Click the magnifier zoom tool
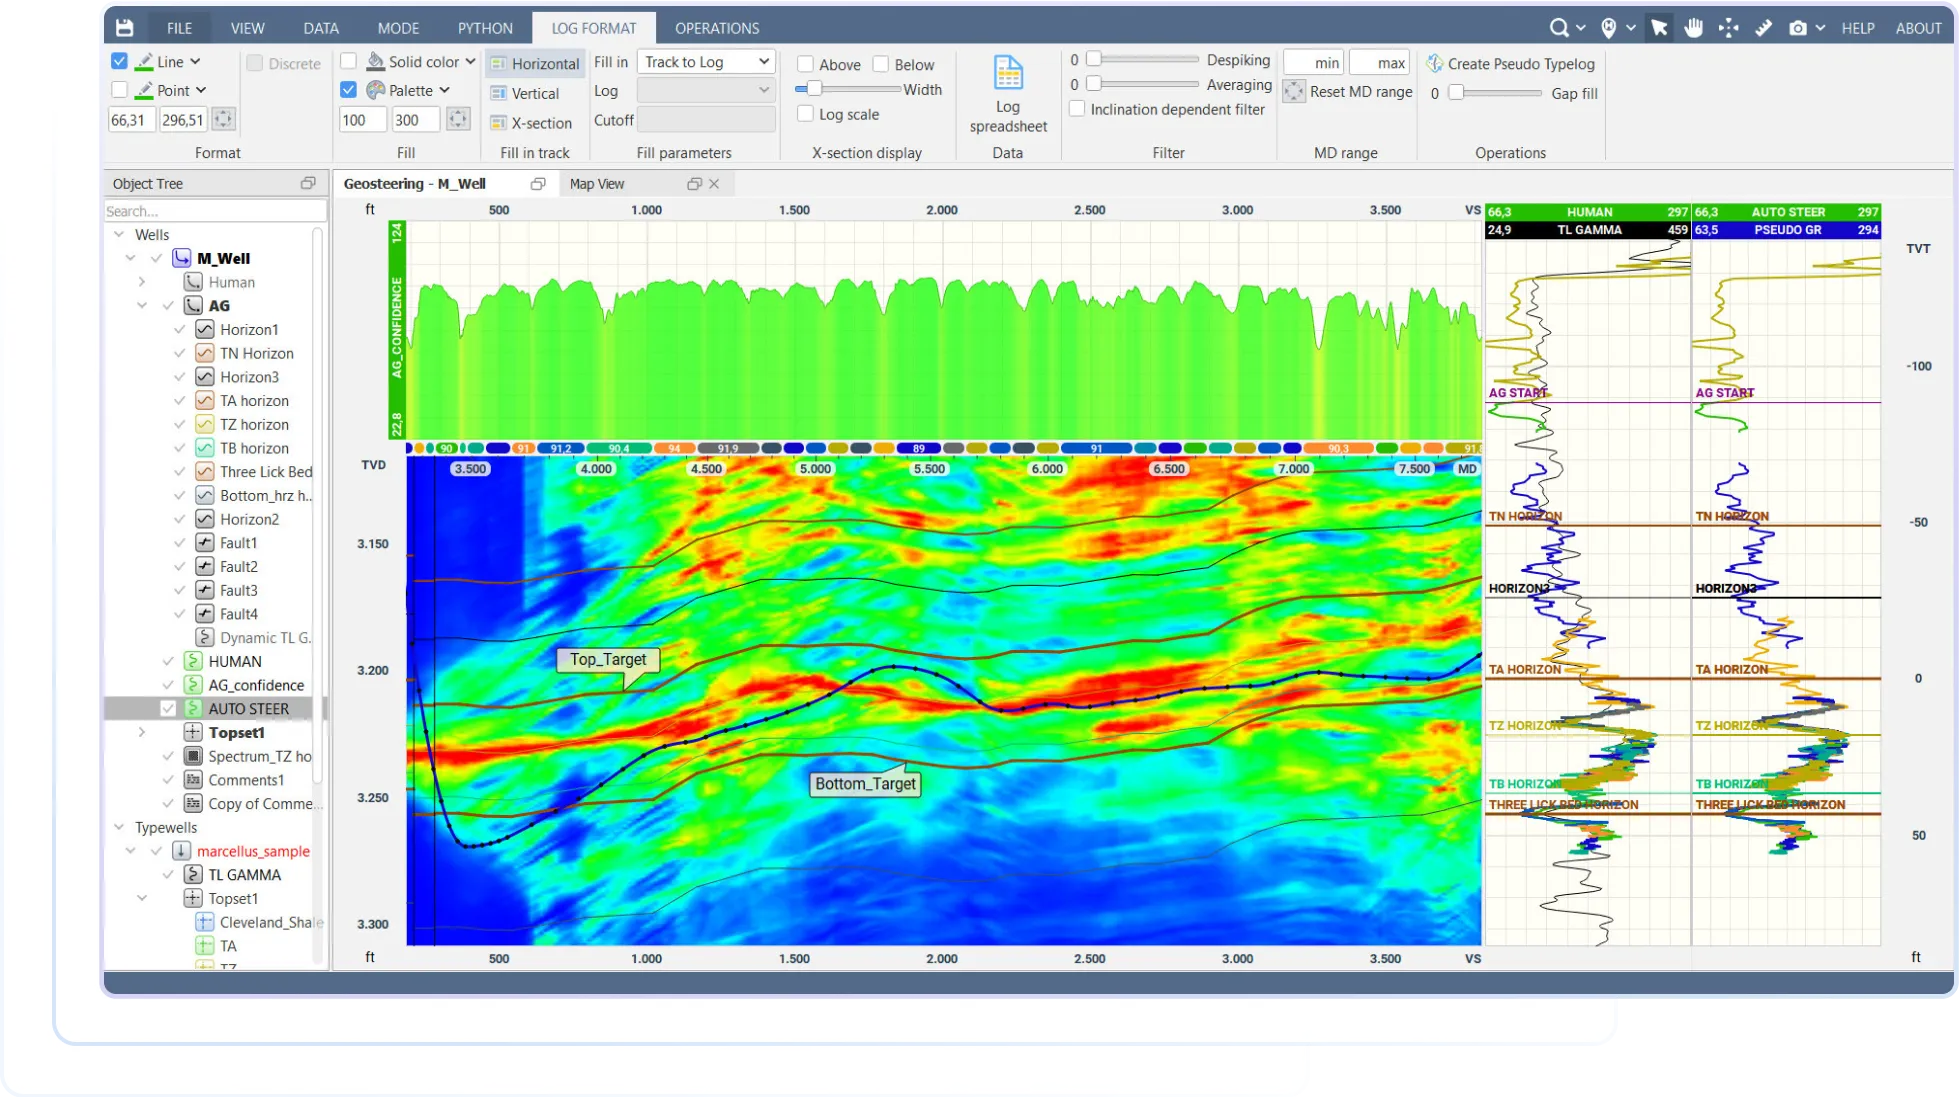 [x=1559, y=28]
